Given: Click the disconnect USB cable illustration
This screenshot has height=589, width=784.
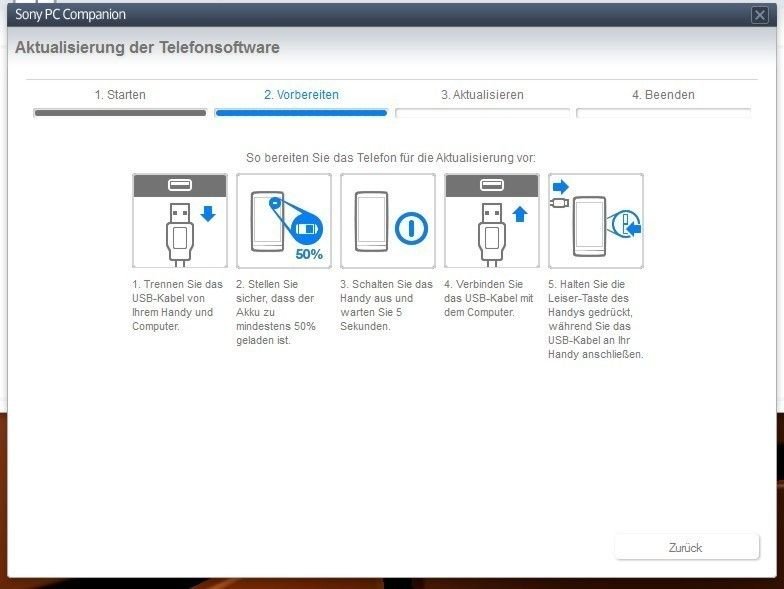Looking at the screenshot, I should tap(180, 220).
